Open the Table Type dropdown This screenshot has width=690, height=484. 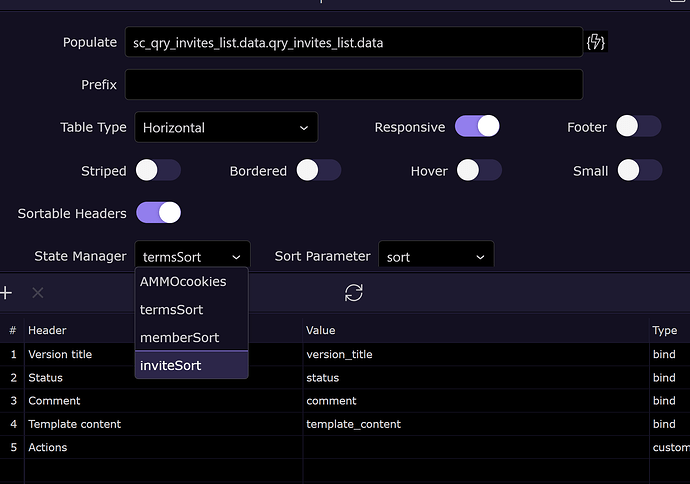(x=226, y=127)
